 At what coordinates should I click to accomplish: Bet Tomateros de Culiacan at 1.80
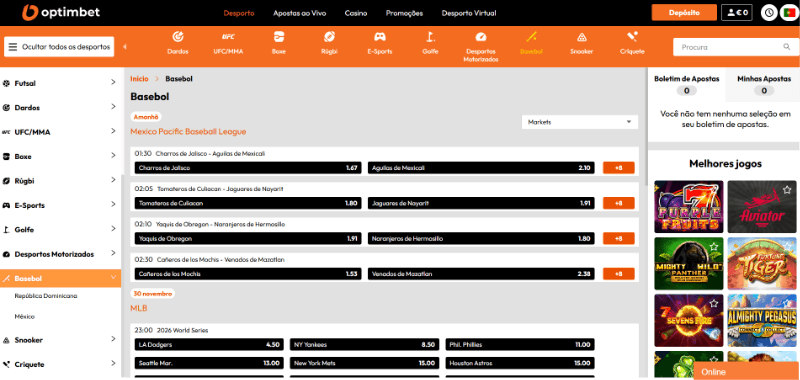(248, 203)
